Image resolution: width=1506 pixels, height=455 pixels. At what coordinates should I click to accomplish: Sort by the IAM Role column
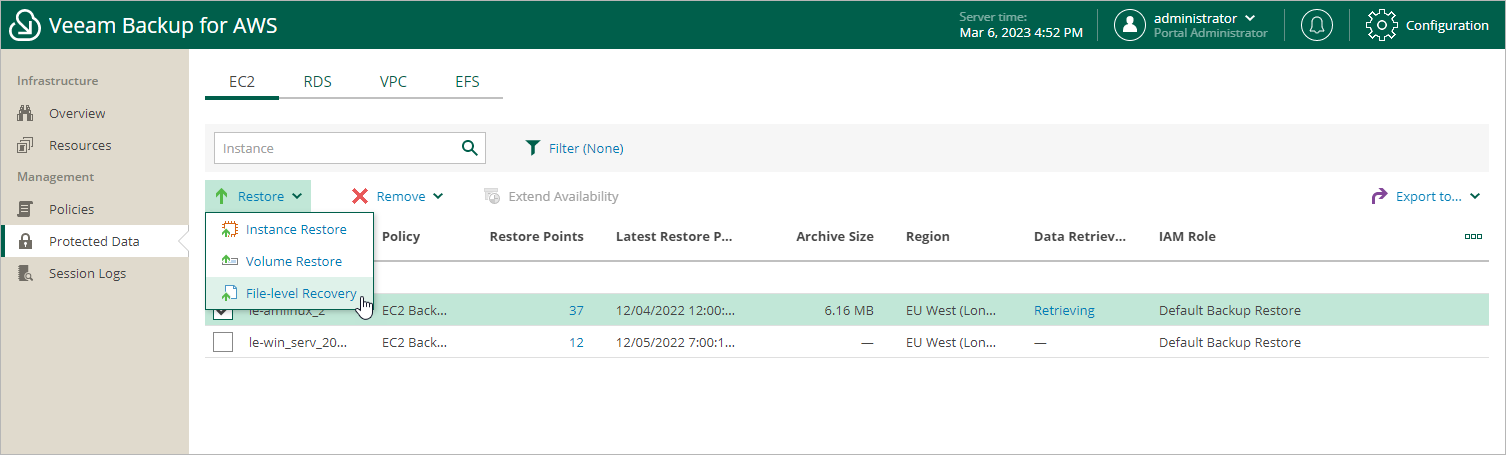click(1187, 237)
